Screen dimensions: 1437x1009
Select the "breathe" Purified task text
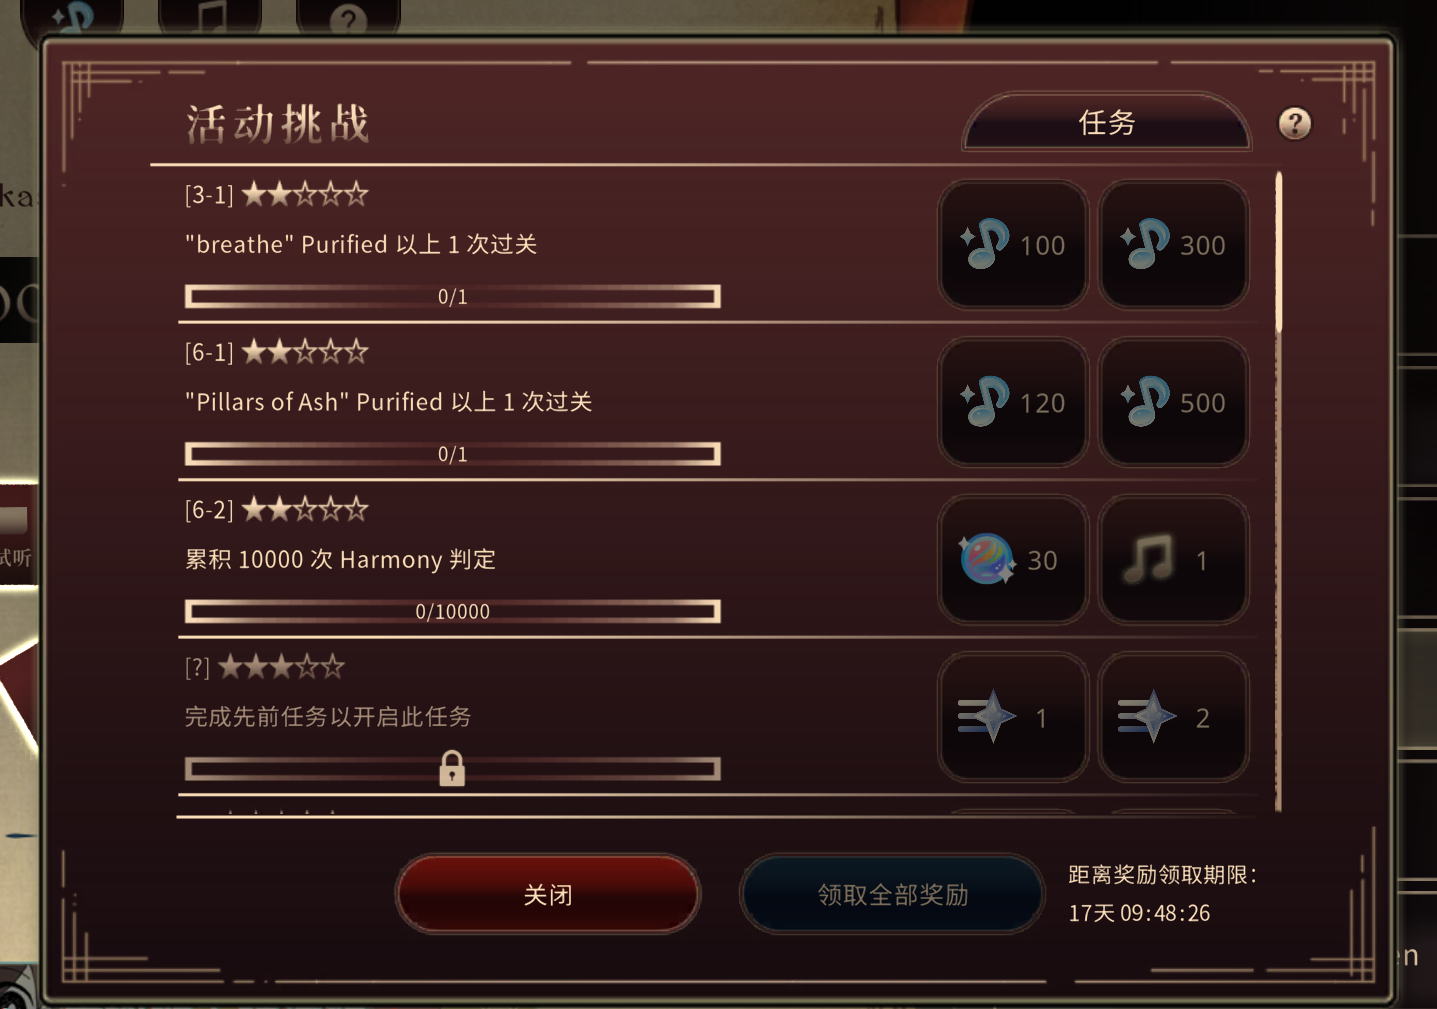361,244
